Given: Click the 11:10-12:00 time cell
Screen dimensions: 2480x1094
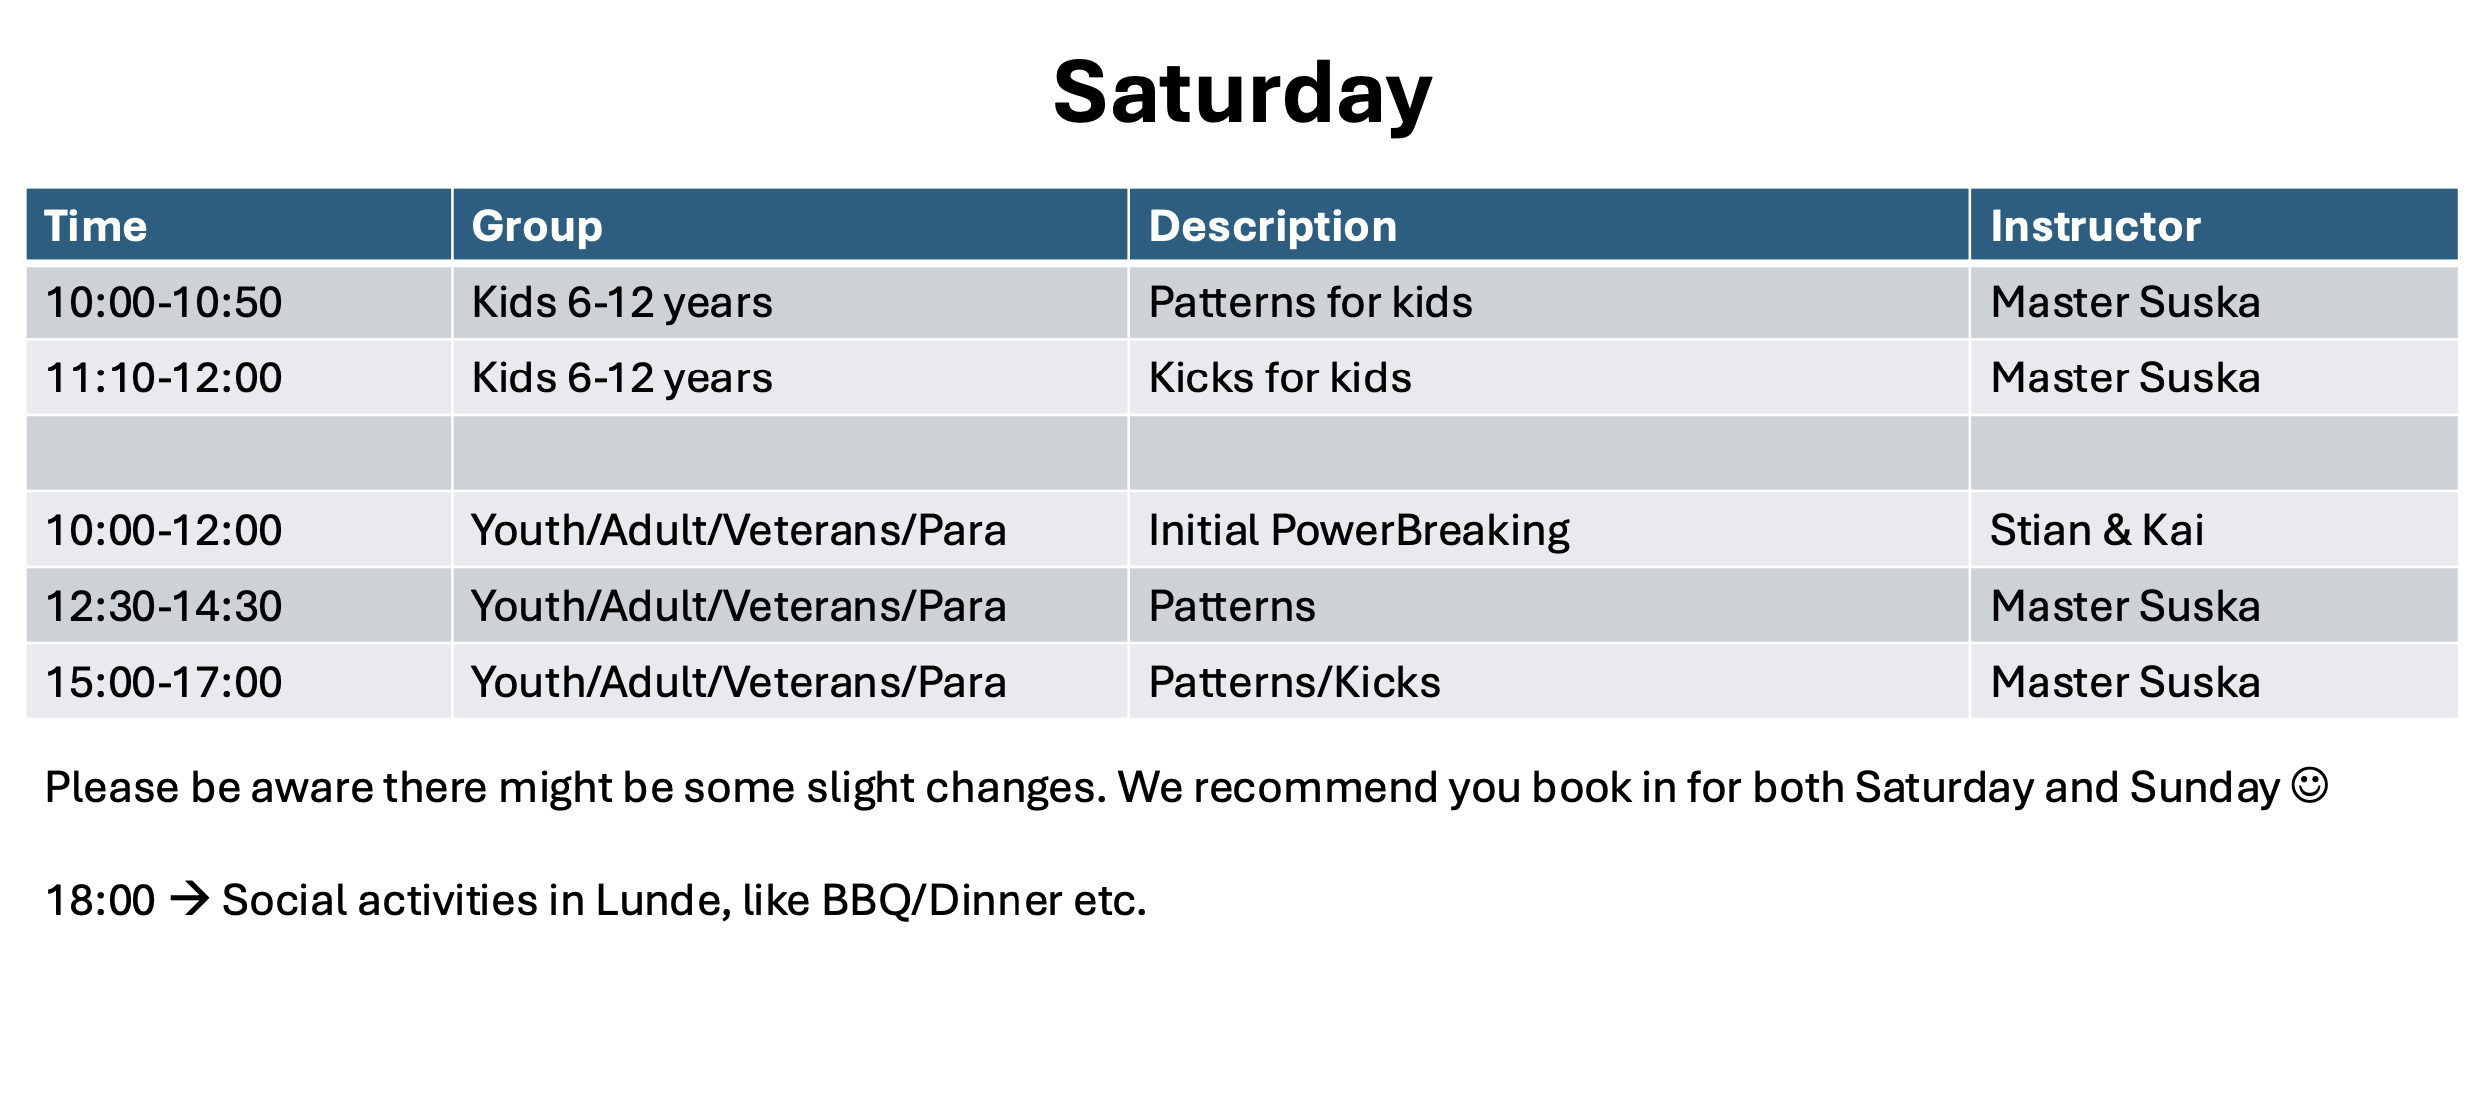Looking at the screenshot, I should point(239,378).
